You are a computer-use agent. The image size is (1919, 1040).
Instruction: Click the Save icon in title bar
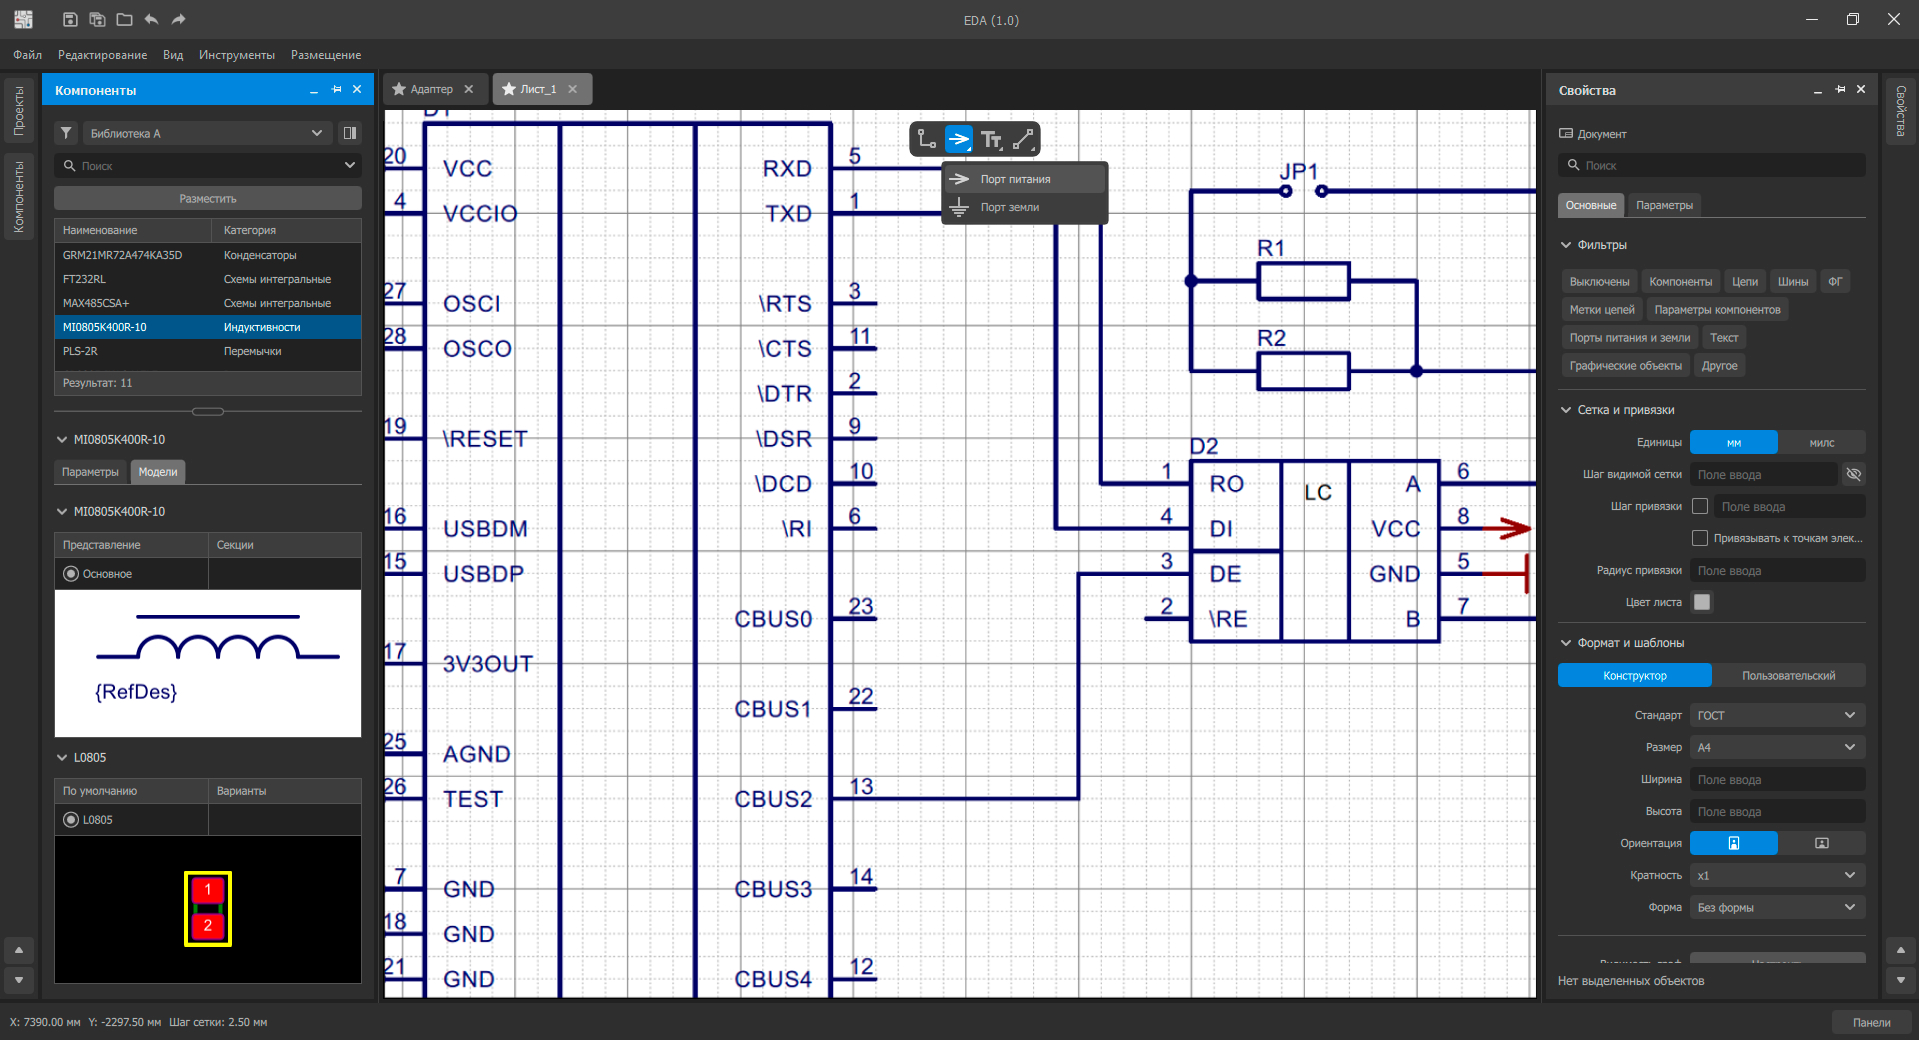click(x=70, y=19)
